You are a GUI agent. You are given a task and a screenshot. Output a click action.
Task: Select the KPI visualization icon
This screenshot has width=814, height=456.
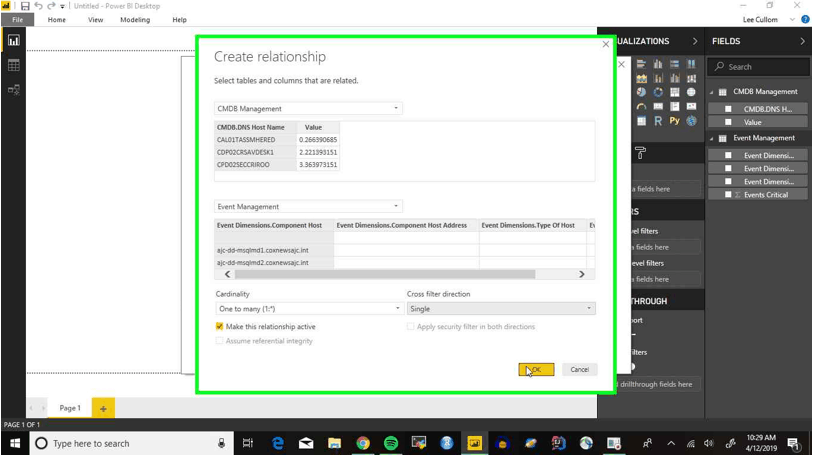[691, 106]
